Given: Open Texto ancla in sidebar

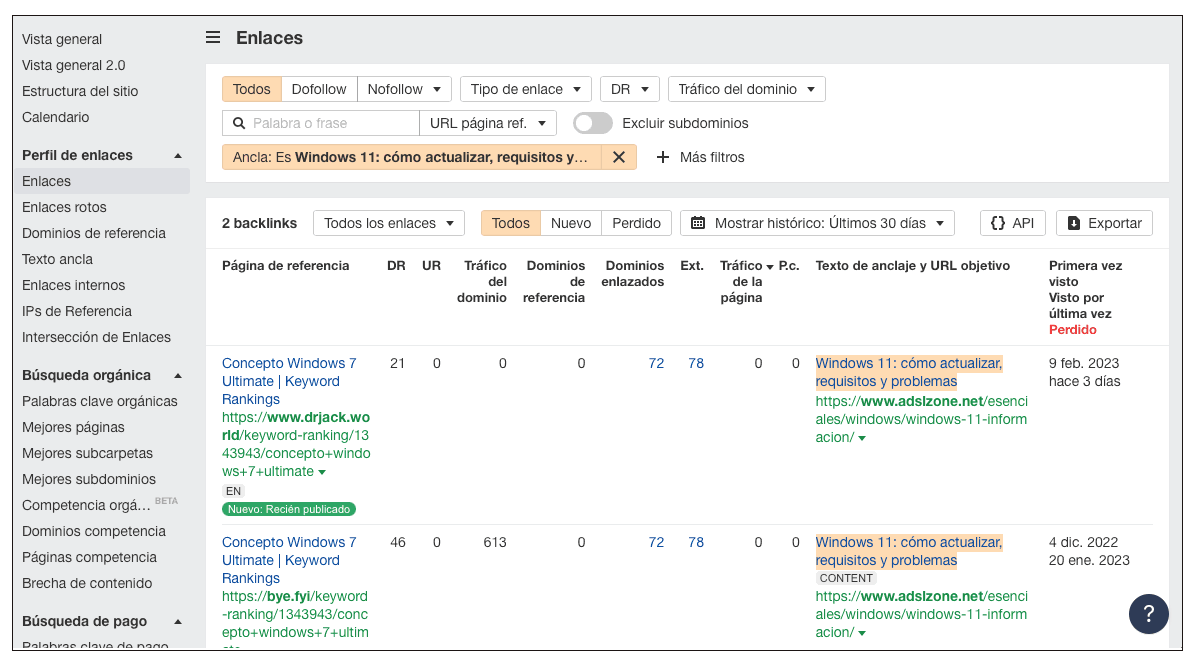Looking at the screenshot, I should click(57, 259).
